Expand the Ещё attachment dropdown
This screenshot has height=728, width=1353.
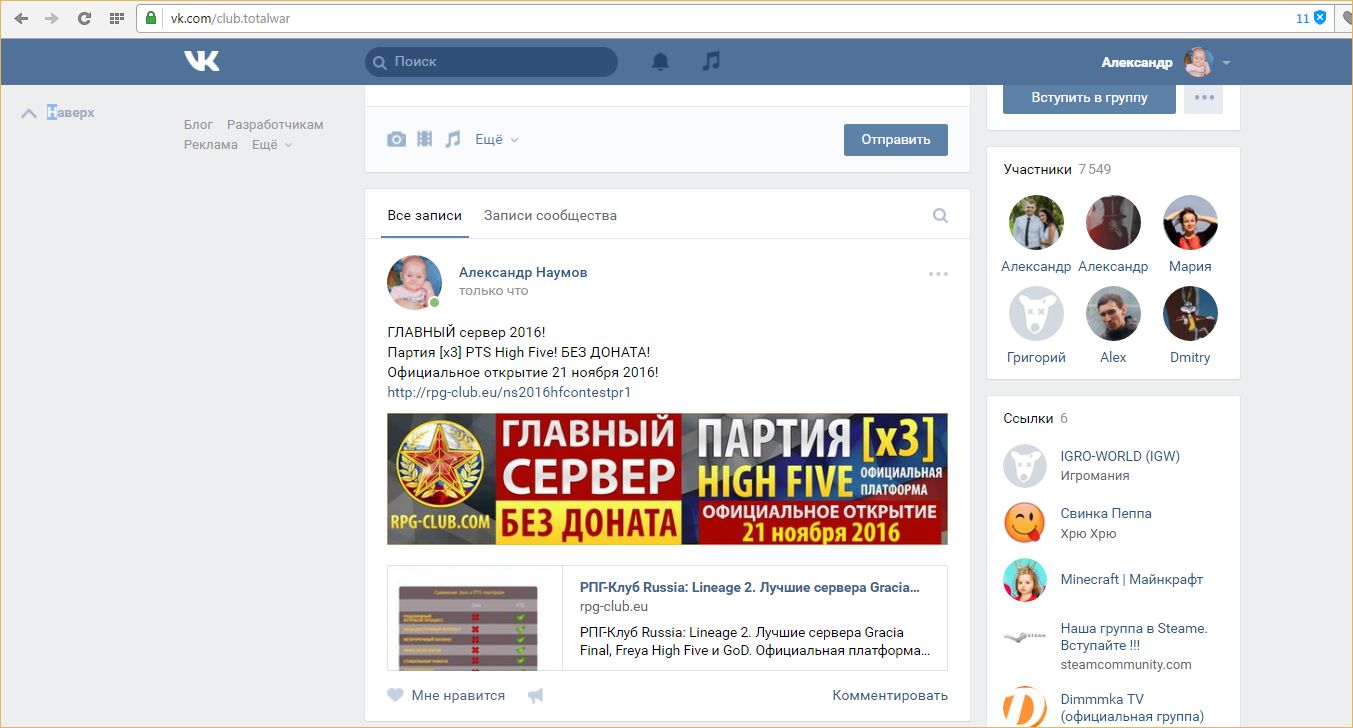pyautogui.click(x=496, y=140)
